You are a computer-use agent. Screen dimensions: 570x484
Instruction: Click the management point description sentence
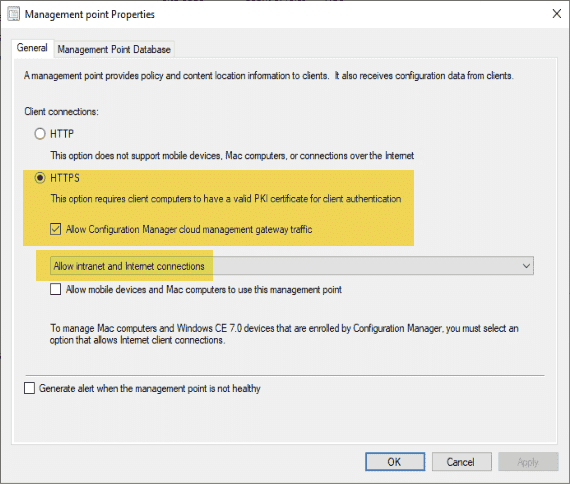pyautogui.click(x=269, y=76)
